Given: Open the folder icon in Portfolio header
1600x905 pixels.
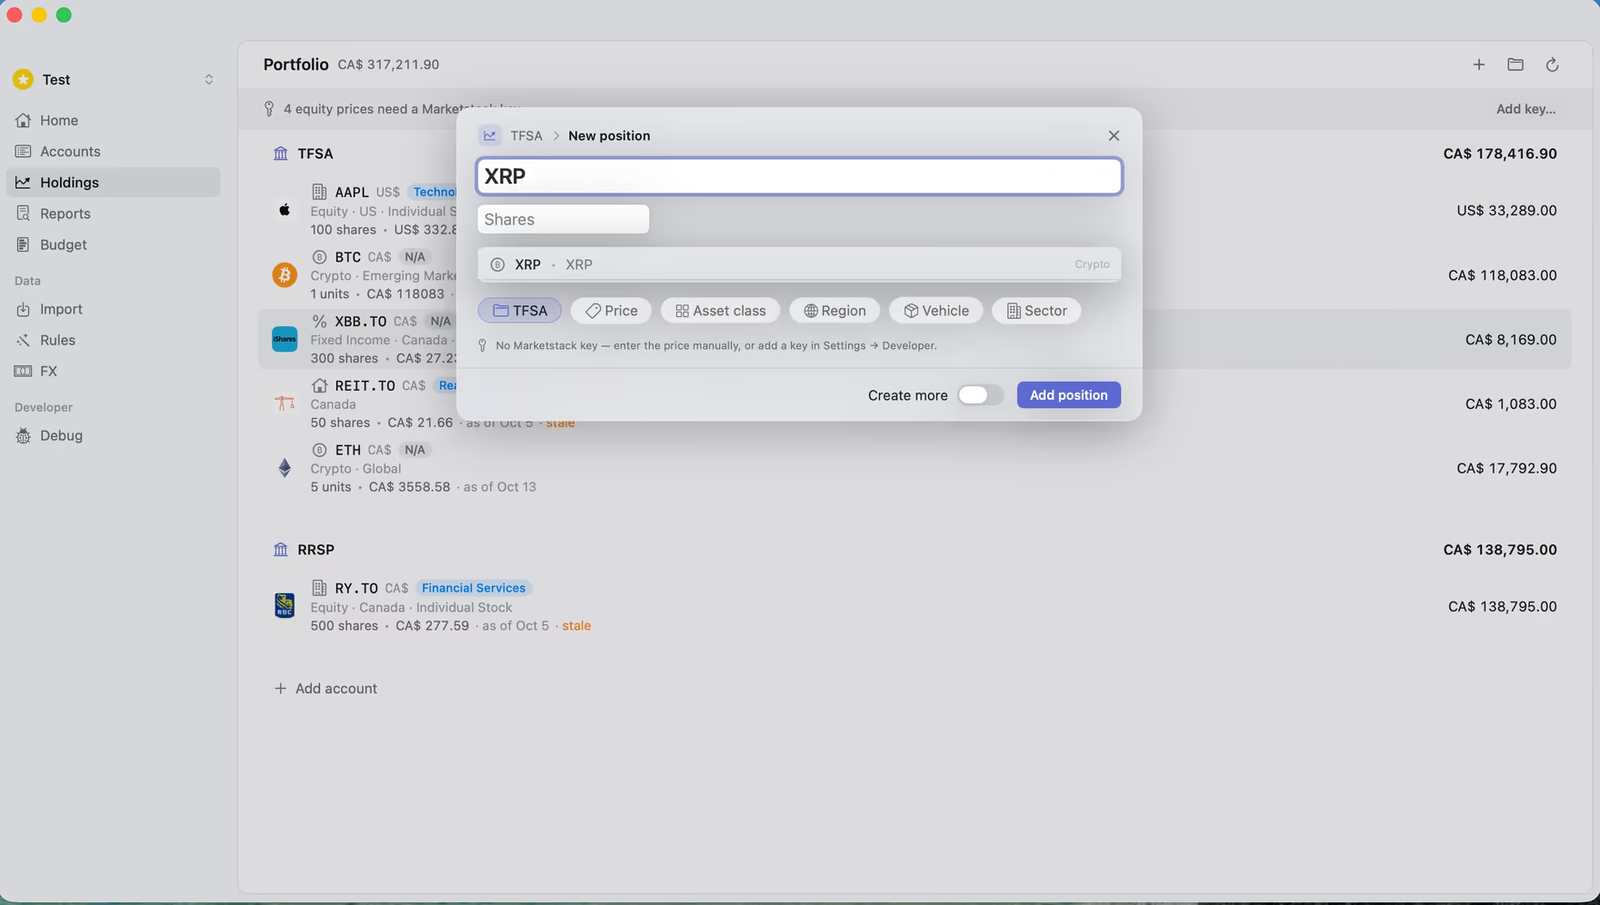Looking at the screenshot, I should [1516, 64].
